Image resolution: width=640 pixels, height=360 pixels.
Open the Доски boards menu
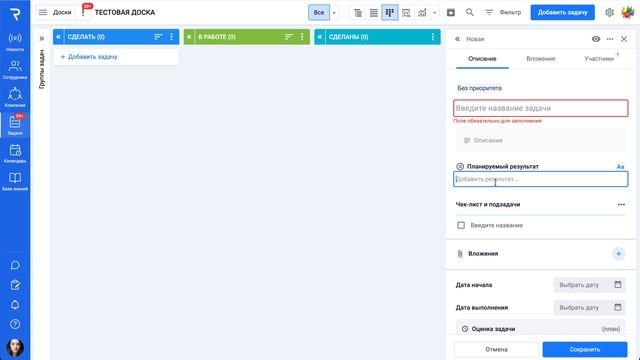pos(62,13)
